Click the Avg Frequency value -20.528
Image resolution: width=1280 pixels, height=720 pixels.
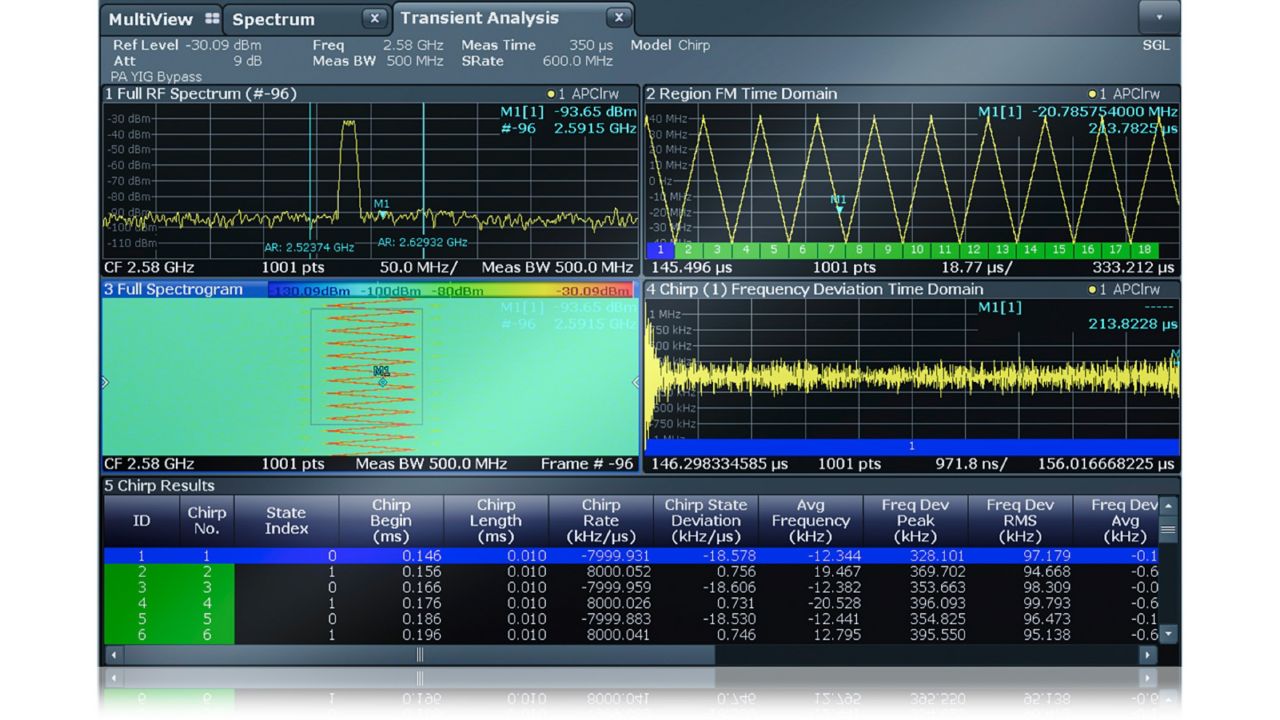(834, 604)
